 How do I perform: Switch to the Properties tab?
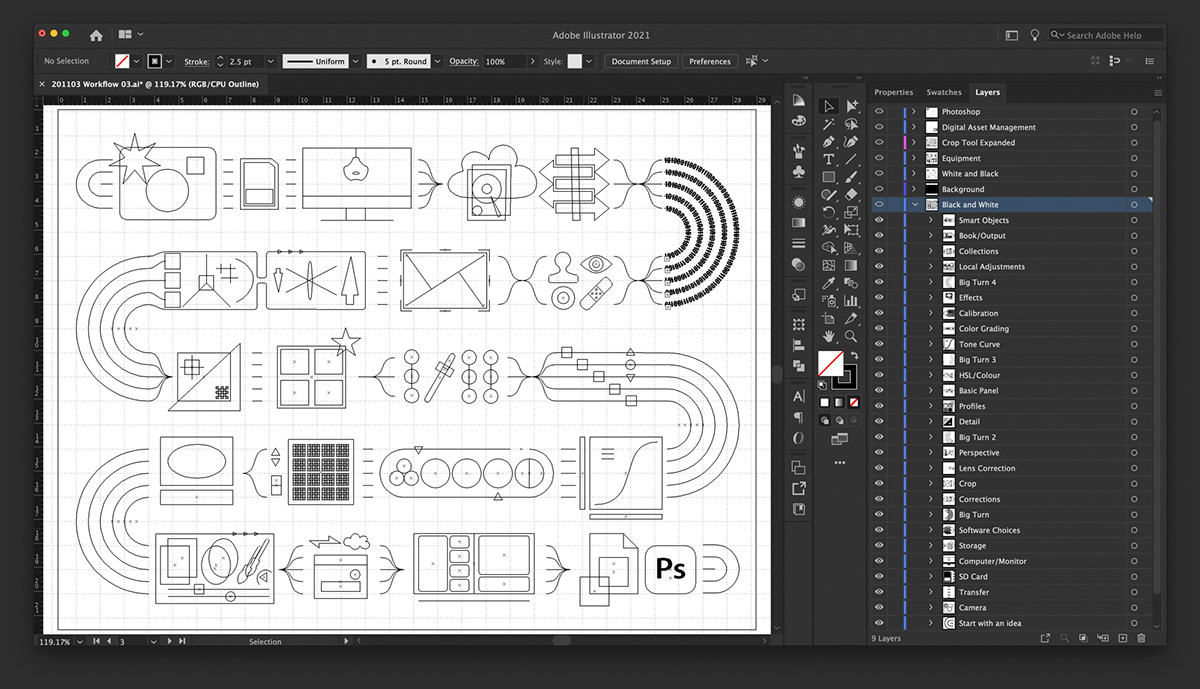[893, 92]
